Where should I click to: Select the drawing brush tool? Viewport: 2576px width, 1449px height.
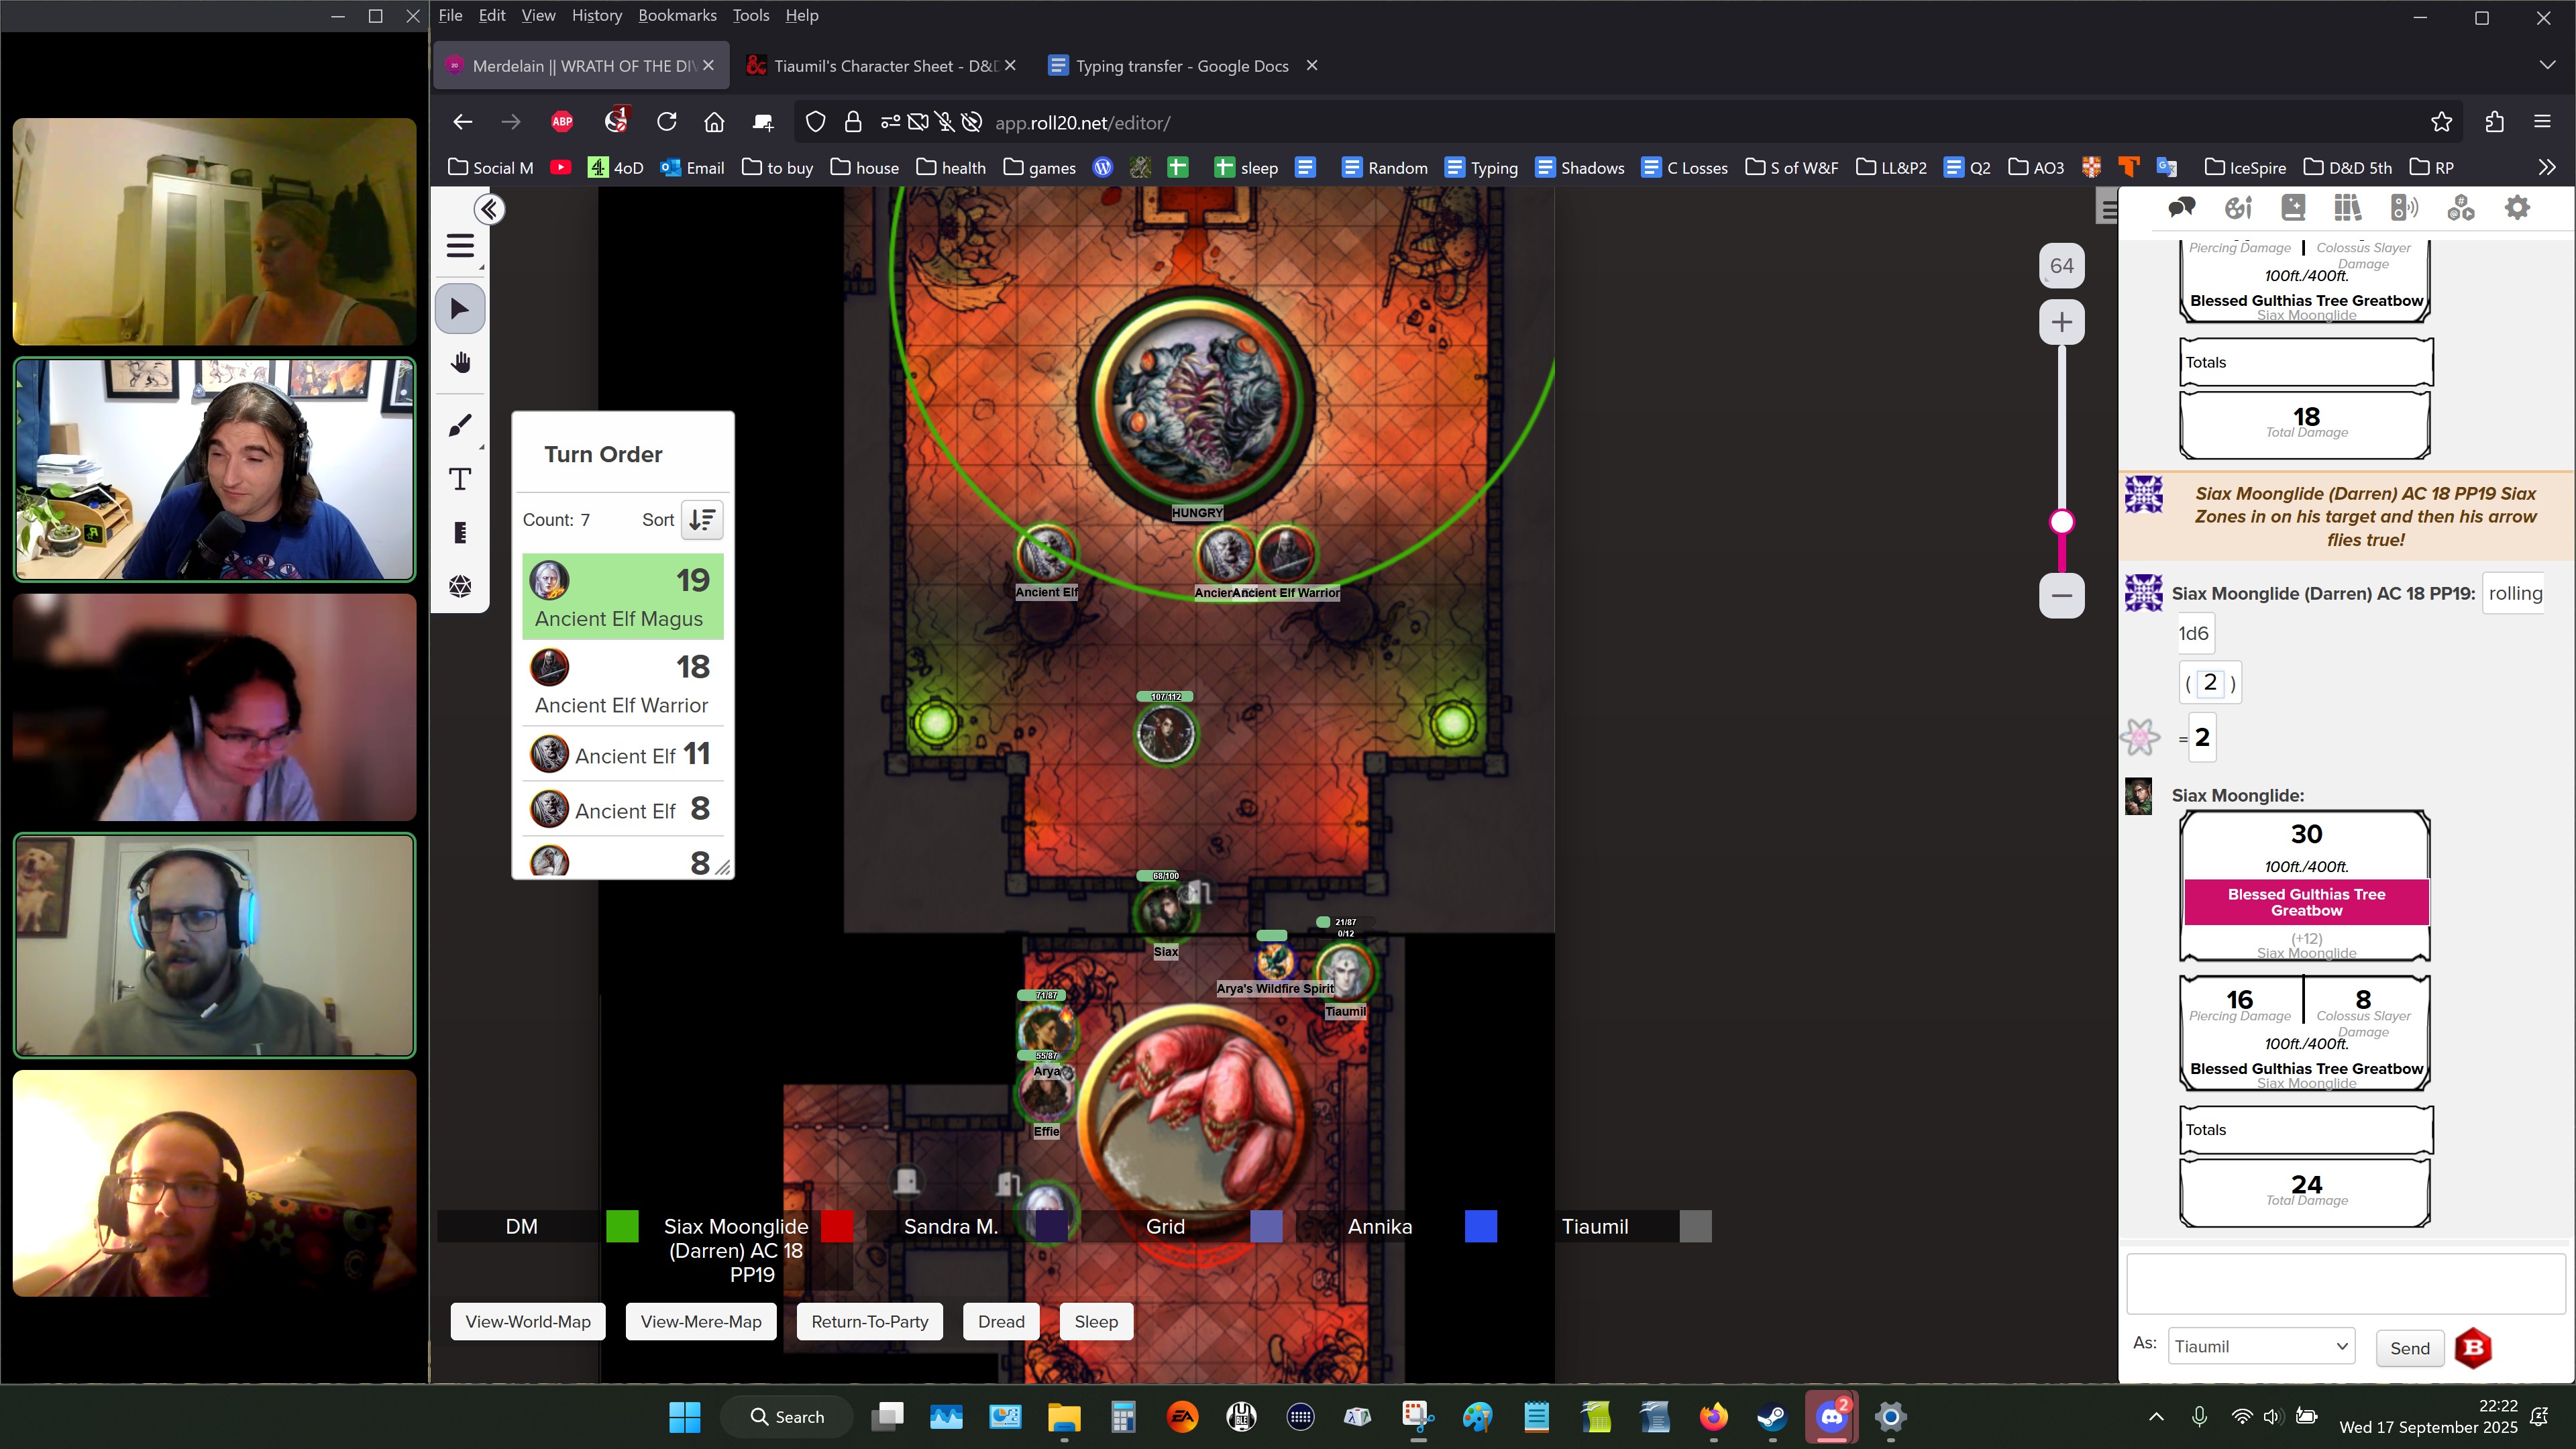click(x=460, y=425)
